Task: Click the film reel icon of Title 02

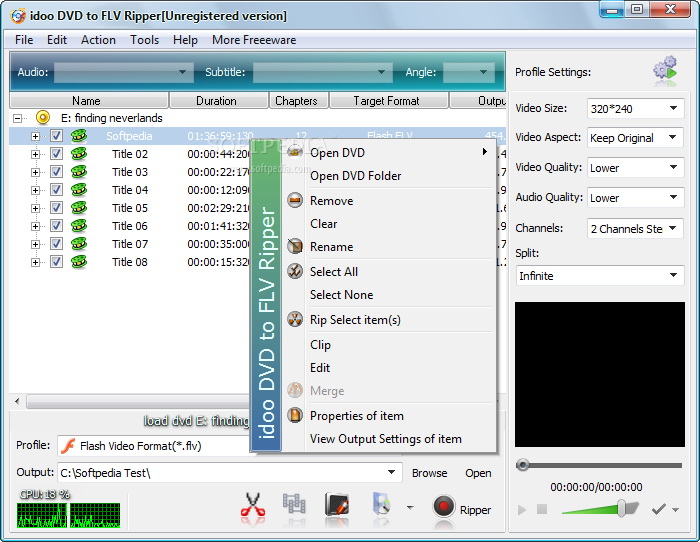Action: [x=79, y=154]
